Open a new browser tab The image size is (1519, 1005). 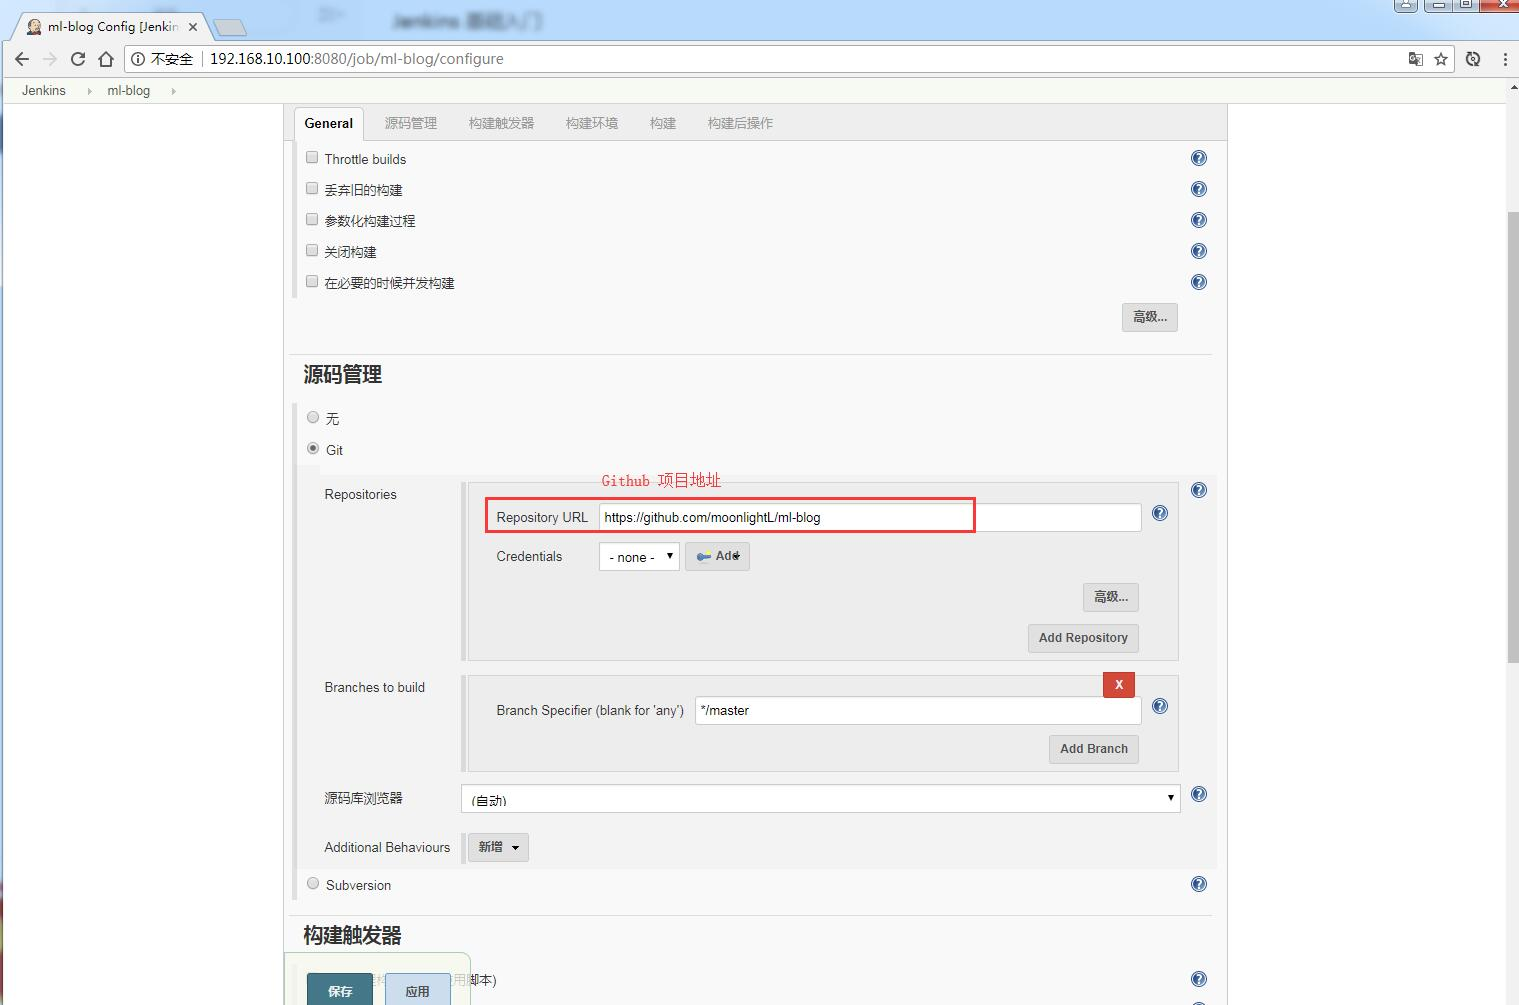[x=229, y=27]
